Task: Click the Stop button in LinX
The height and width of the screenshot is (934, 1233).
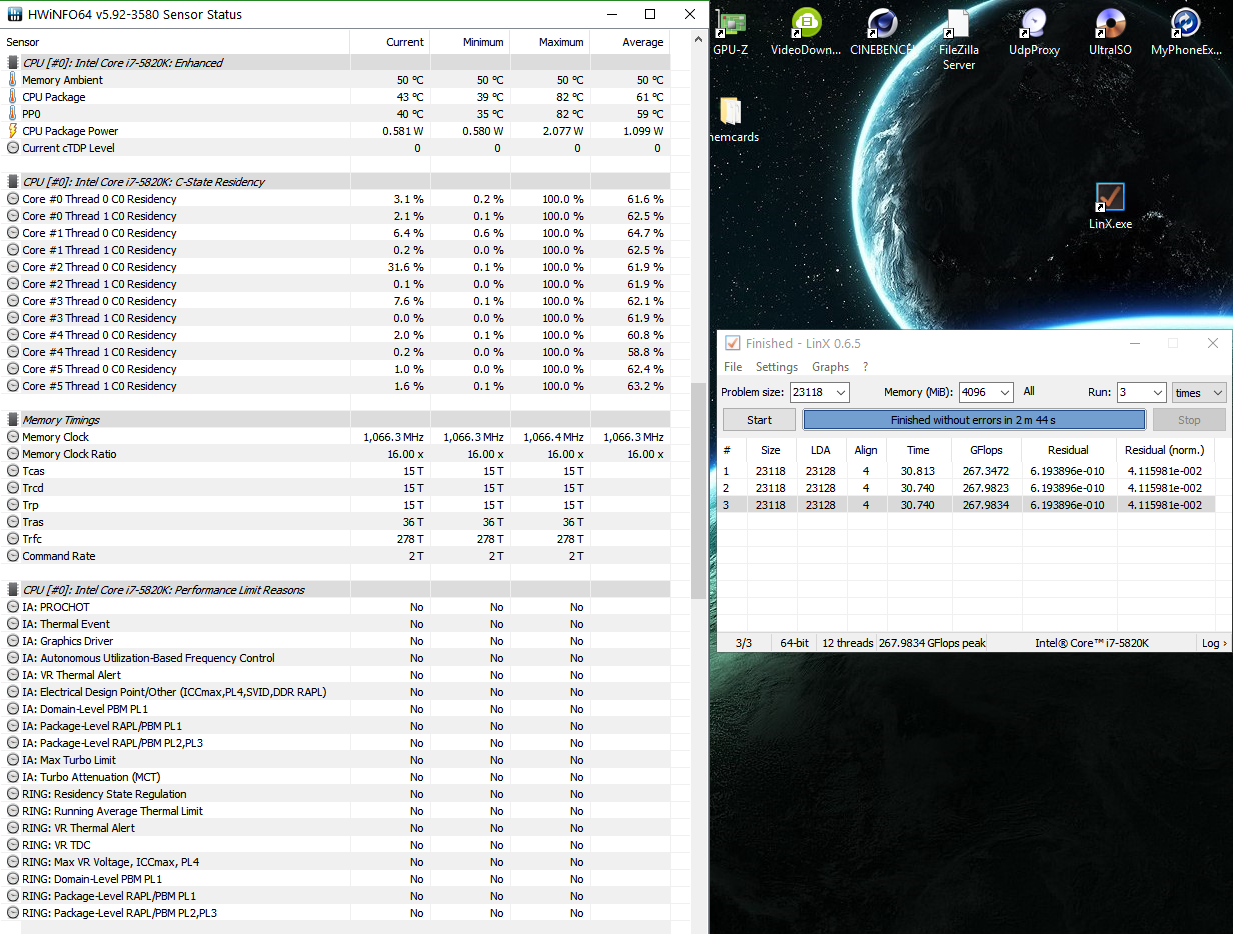Action: 1189,420
